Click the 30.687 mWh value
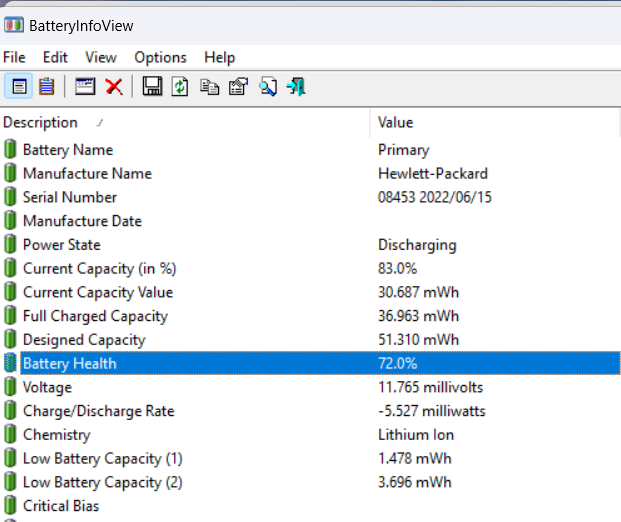The width and height of the screenshot is (621, 522). click(418, 292)
